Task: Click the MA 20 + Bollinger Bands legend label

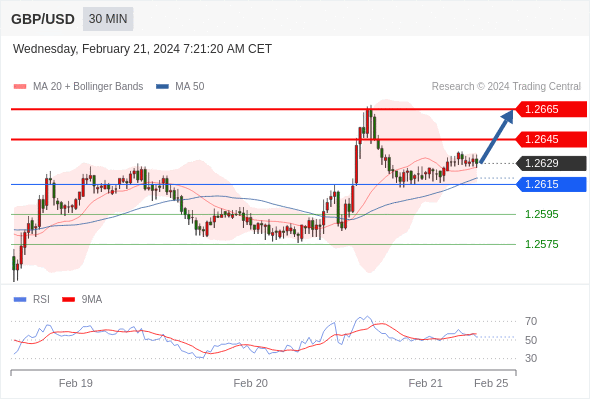Action: tap(88, 87)
